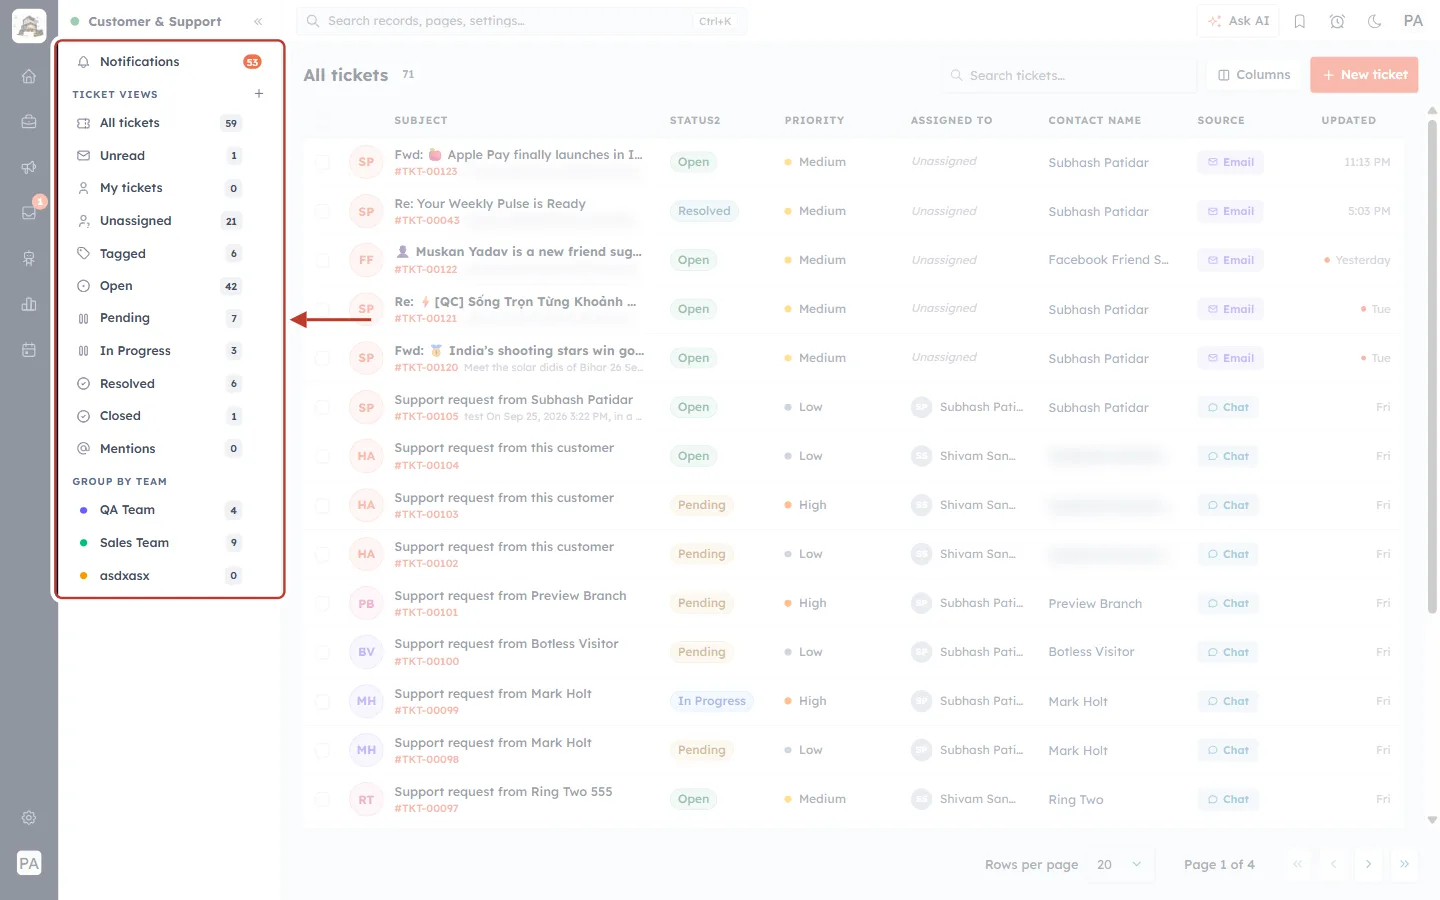Open ticket 'Re: Your Weekly Pulse is Ready'
The height and width of the screenshot is (900, 1440).
pos(490,204)
